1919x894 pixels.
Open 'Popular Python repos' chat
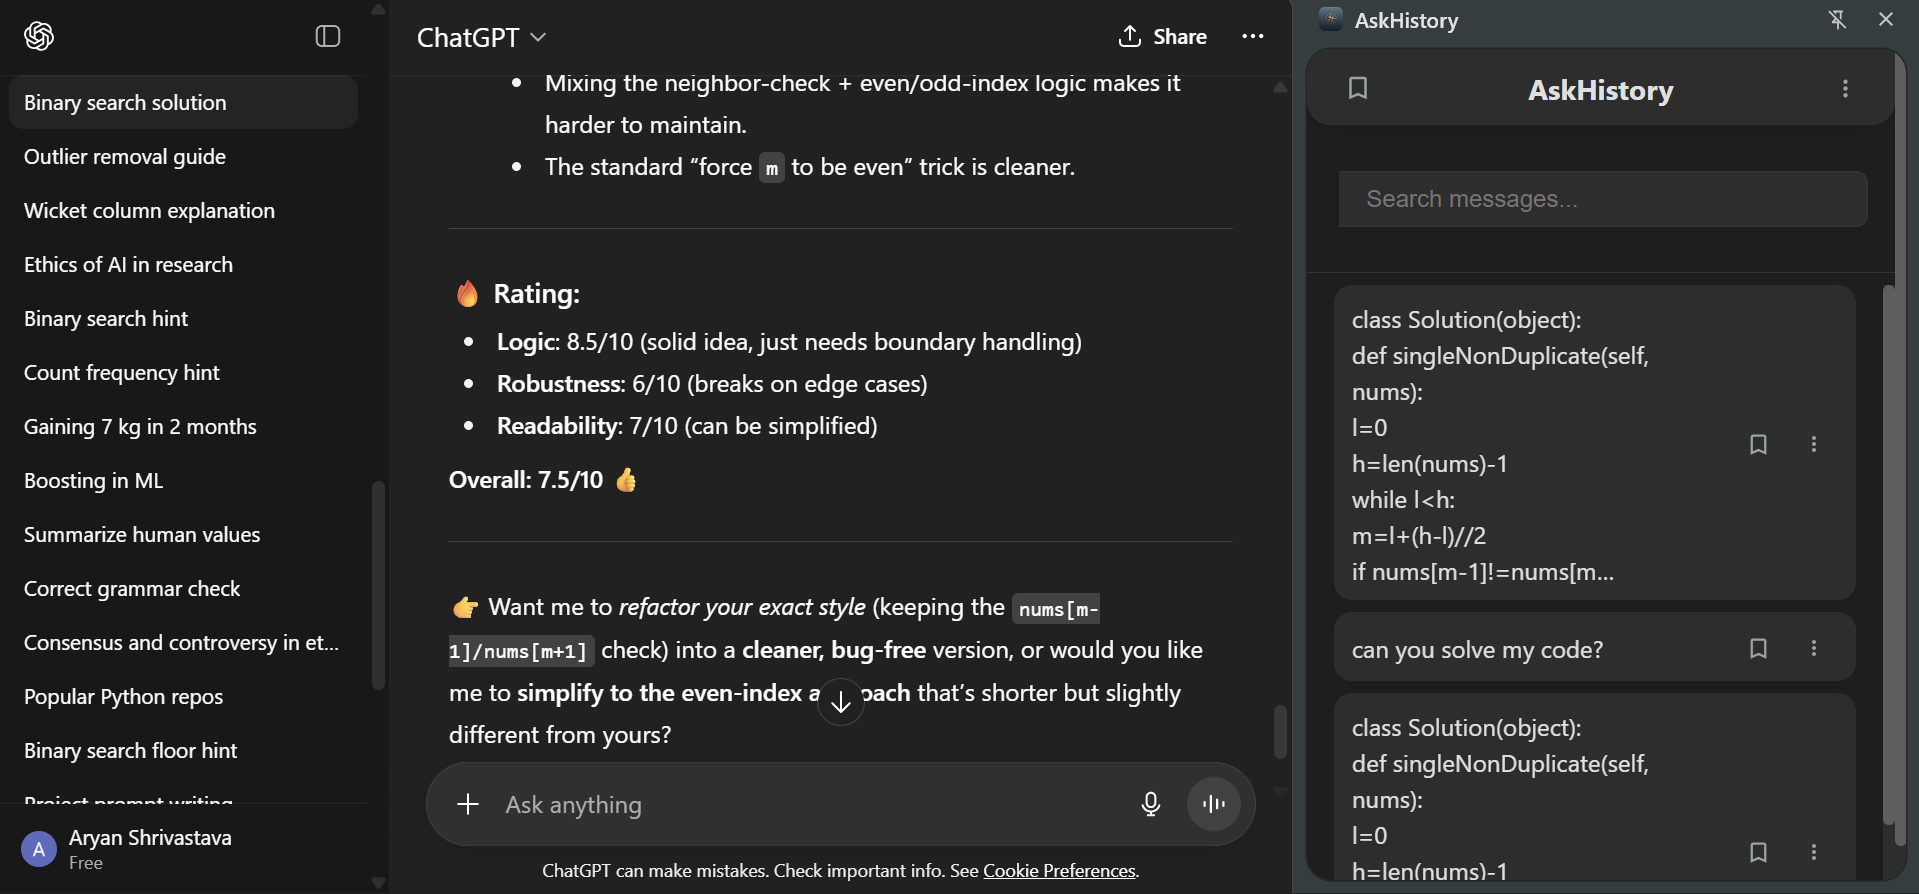point(183,696)
